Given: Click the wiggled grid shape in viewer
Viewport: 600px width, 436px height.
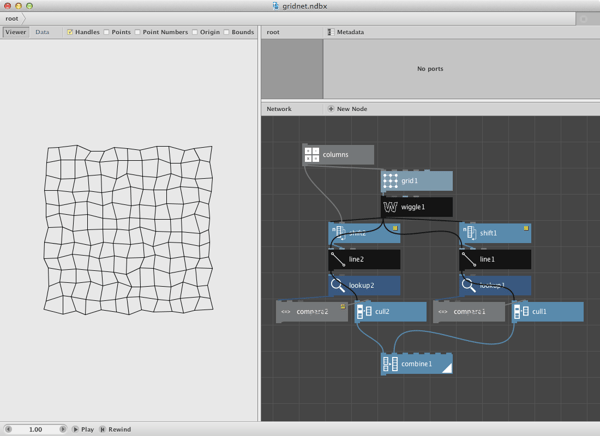Looking at the screenshot, I should (128, 230).
